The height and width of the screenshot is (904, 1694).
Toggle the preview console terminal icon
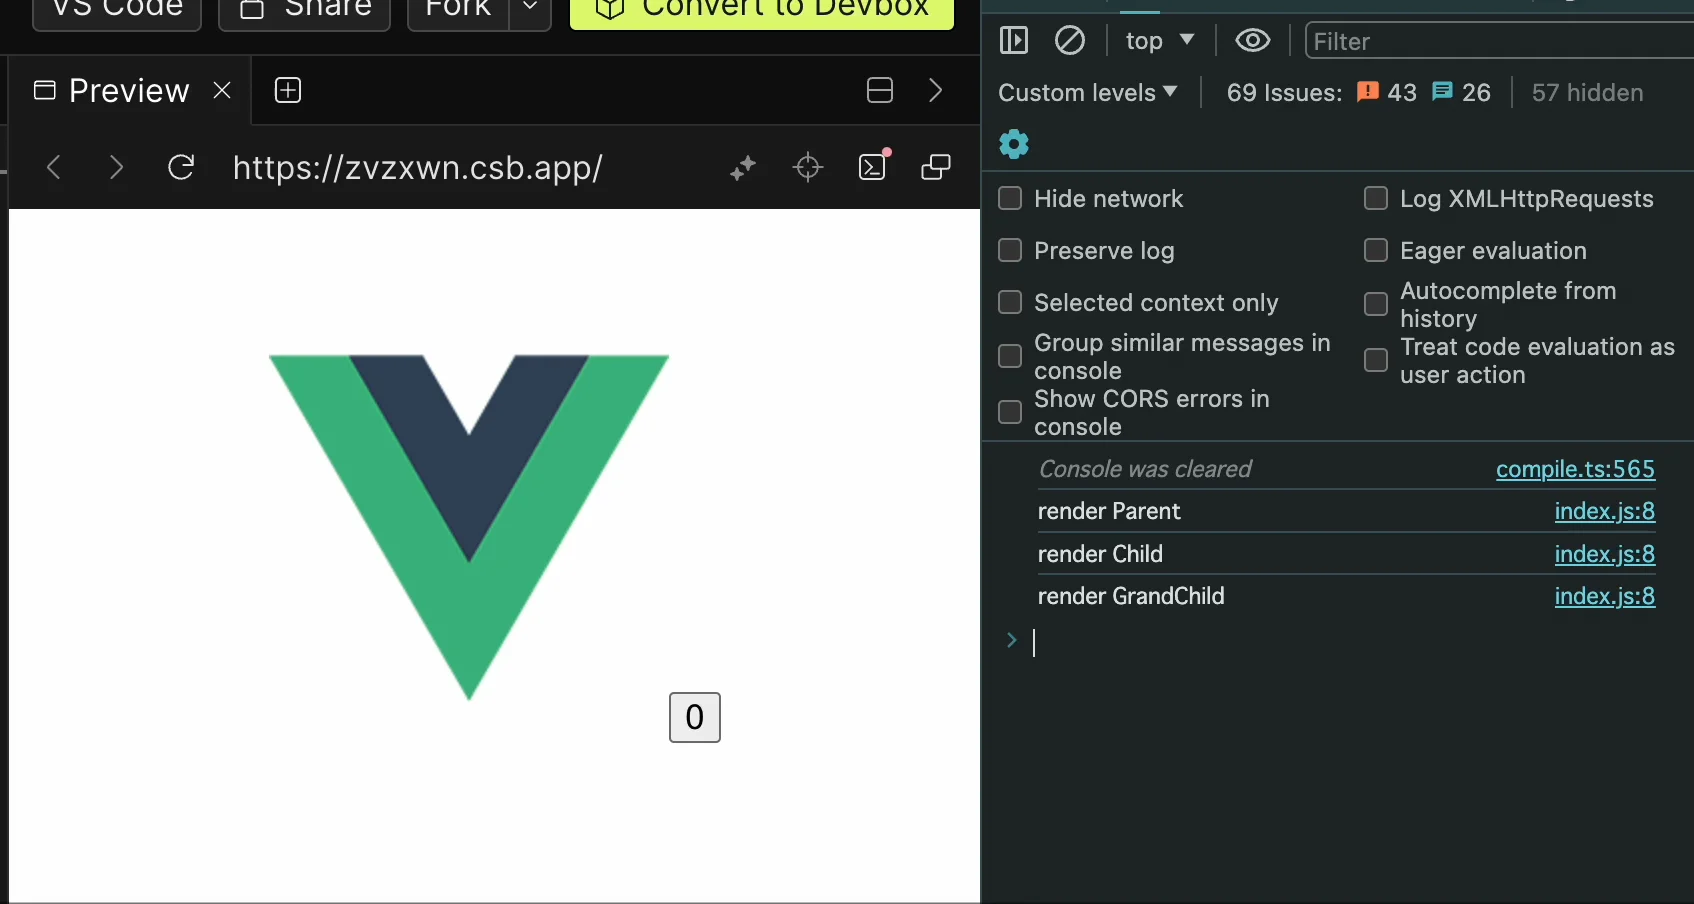pyautogui.click(x=873, y=166)
